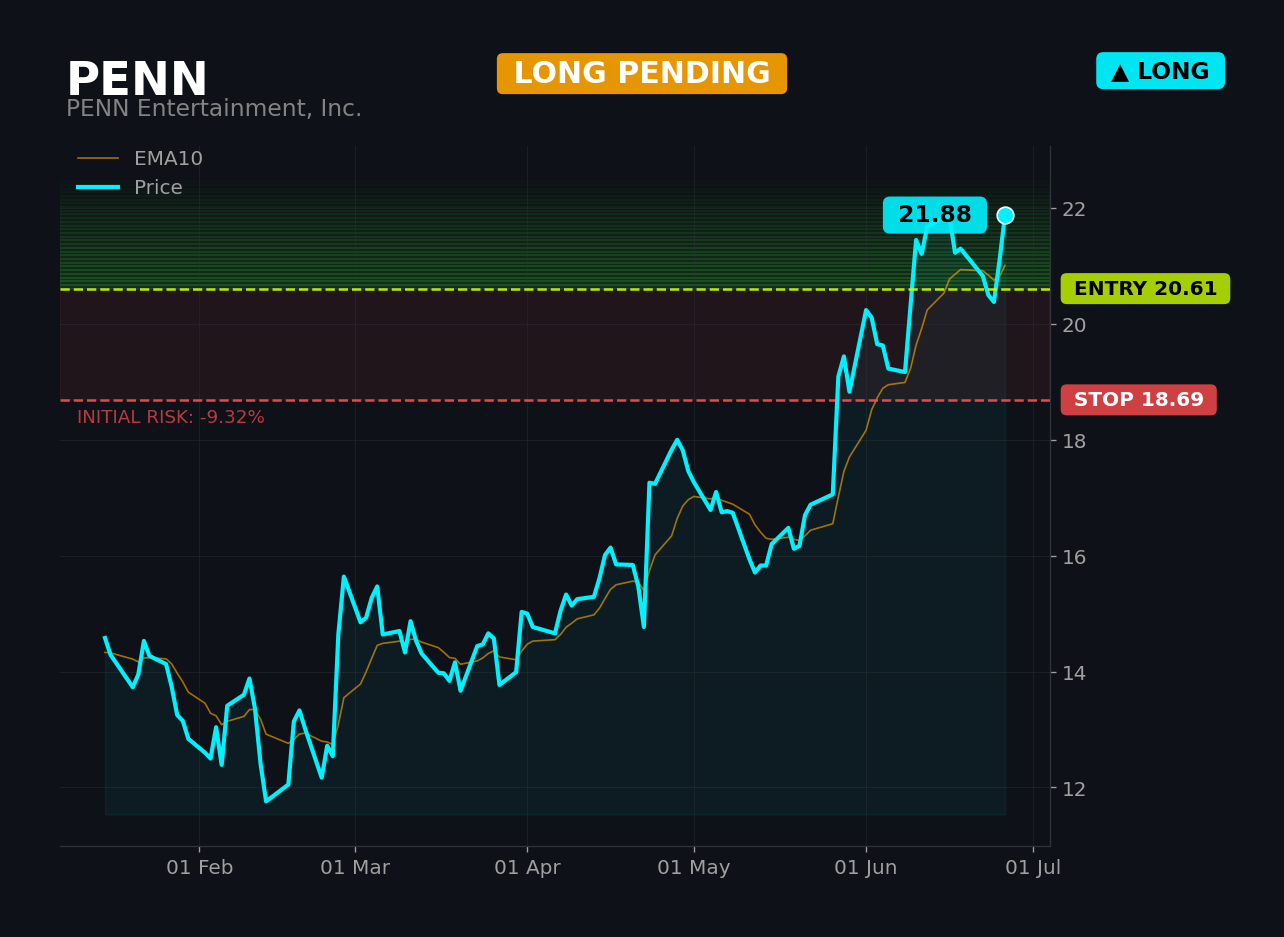Click the 01 Feb date axis label
Image resolution: width=1284 pixels, height=937 pixels.
pos(199,868)
